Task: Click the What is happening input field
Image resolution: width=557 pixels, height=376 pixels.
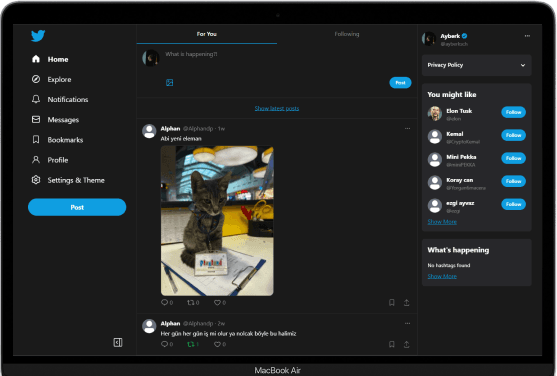Action: (191, 54)
